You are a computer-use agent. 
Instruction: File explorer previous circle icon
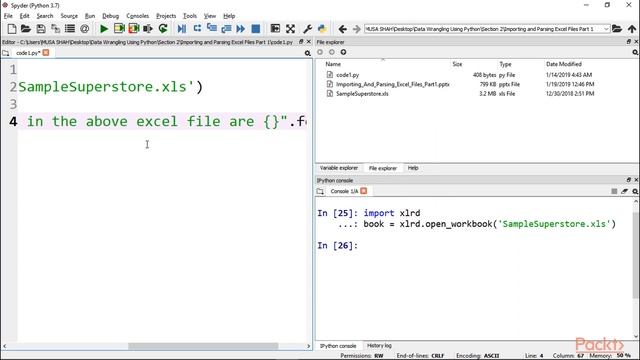pos(320,52)
